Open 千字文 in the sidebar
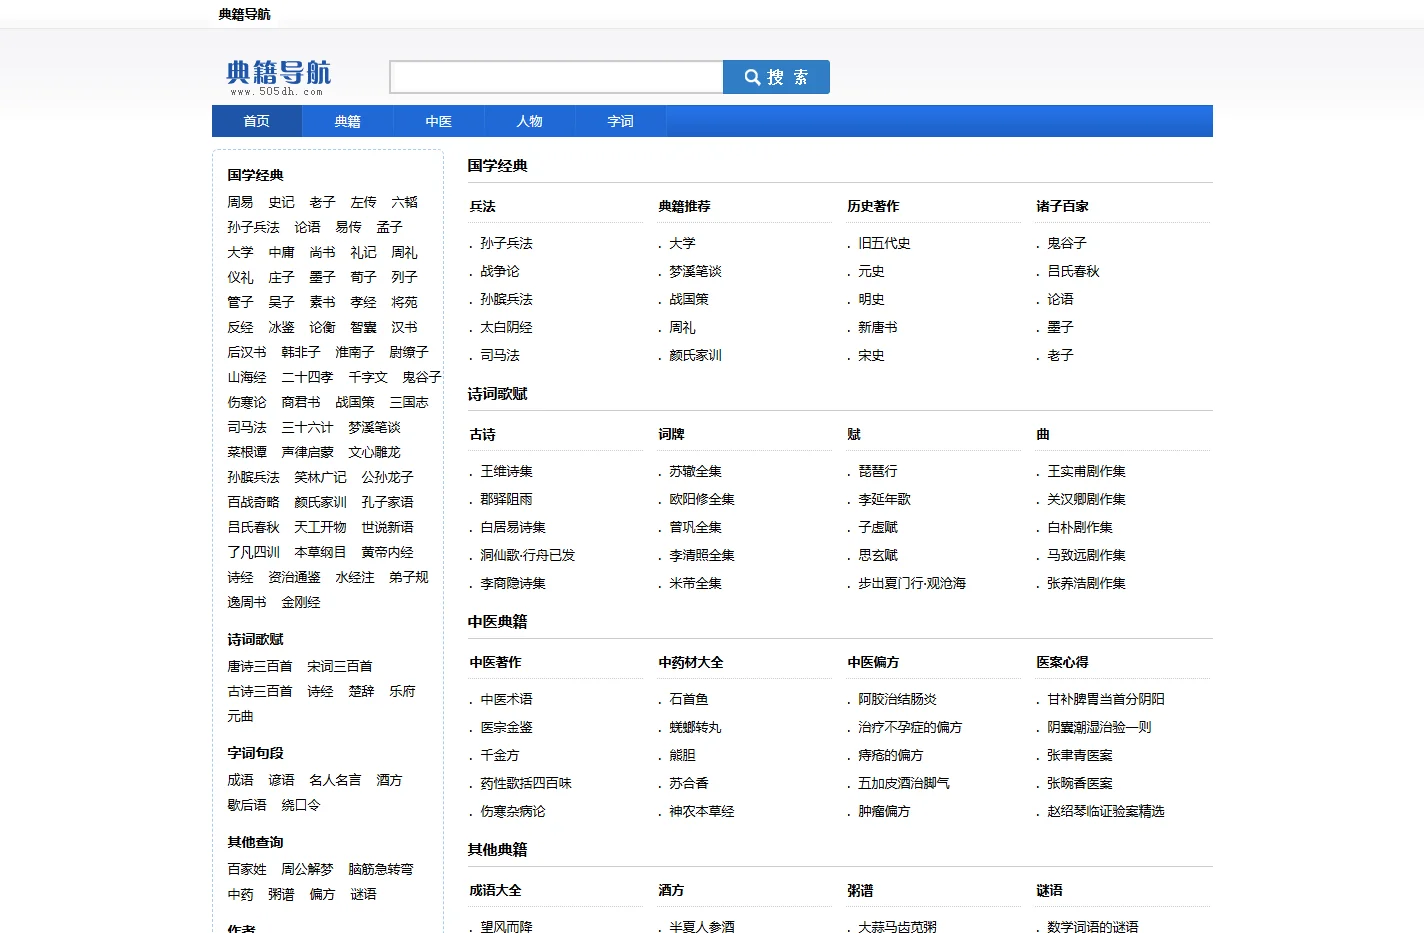This screenshot has height=933, width=1424. click(367, 377)
